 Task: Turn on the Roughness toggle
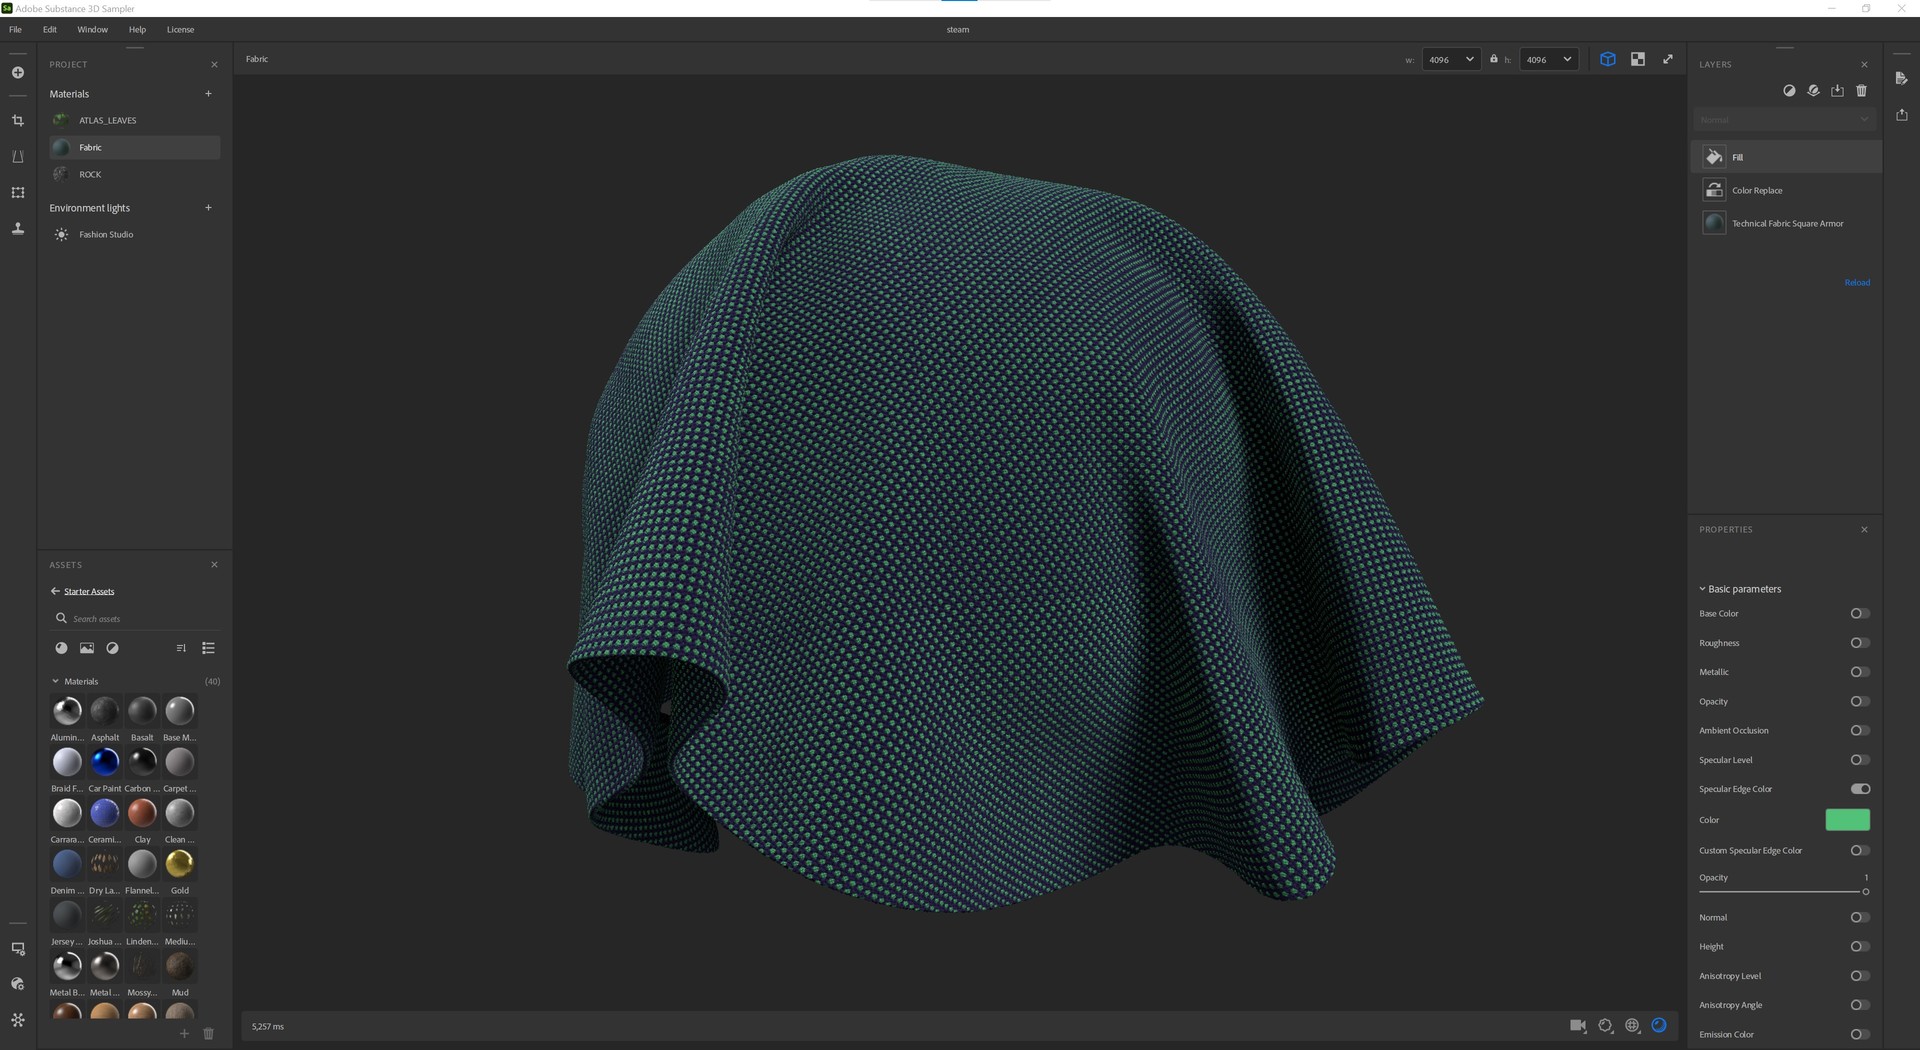pyautogui.click(x=1859, y=643)
